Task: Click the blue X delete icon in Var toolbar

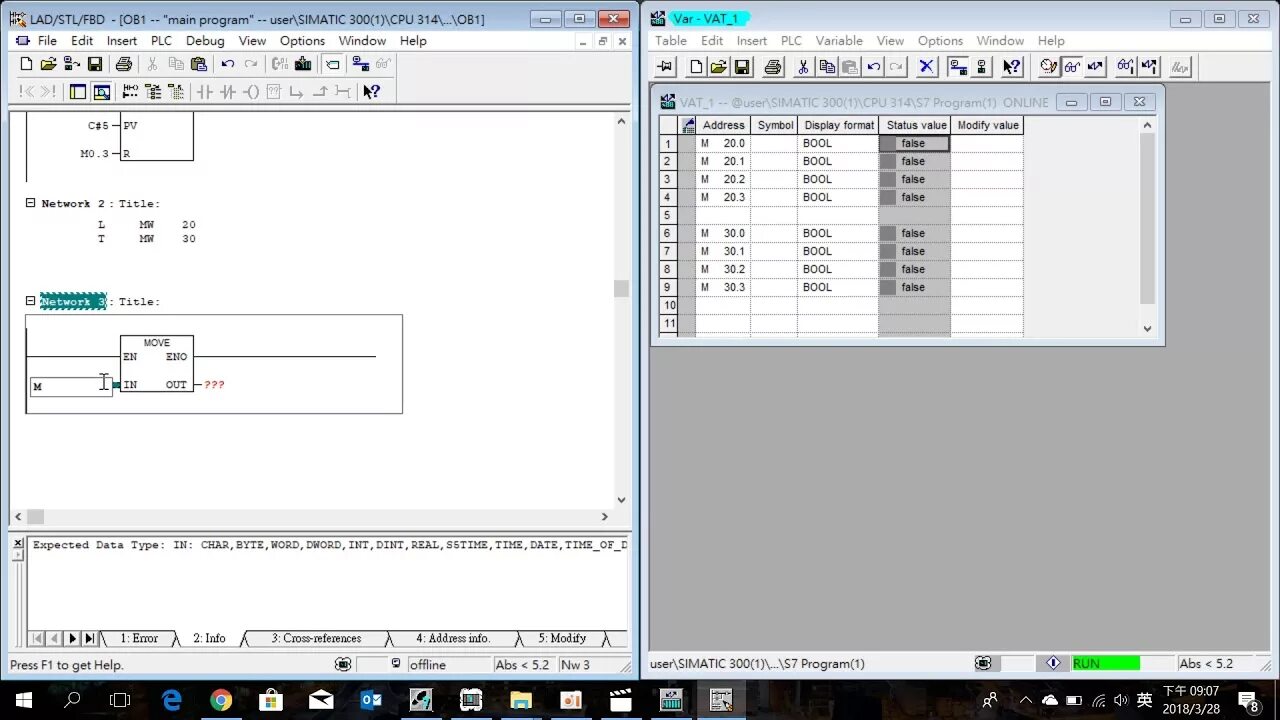Action: (x=927, y=67)
